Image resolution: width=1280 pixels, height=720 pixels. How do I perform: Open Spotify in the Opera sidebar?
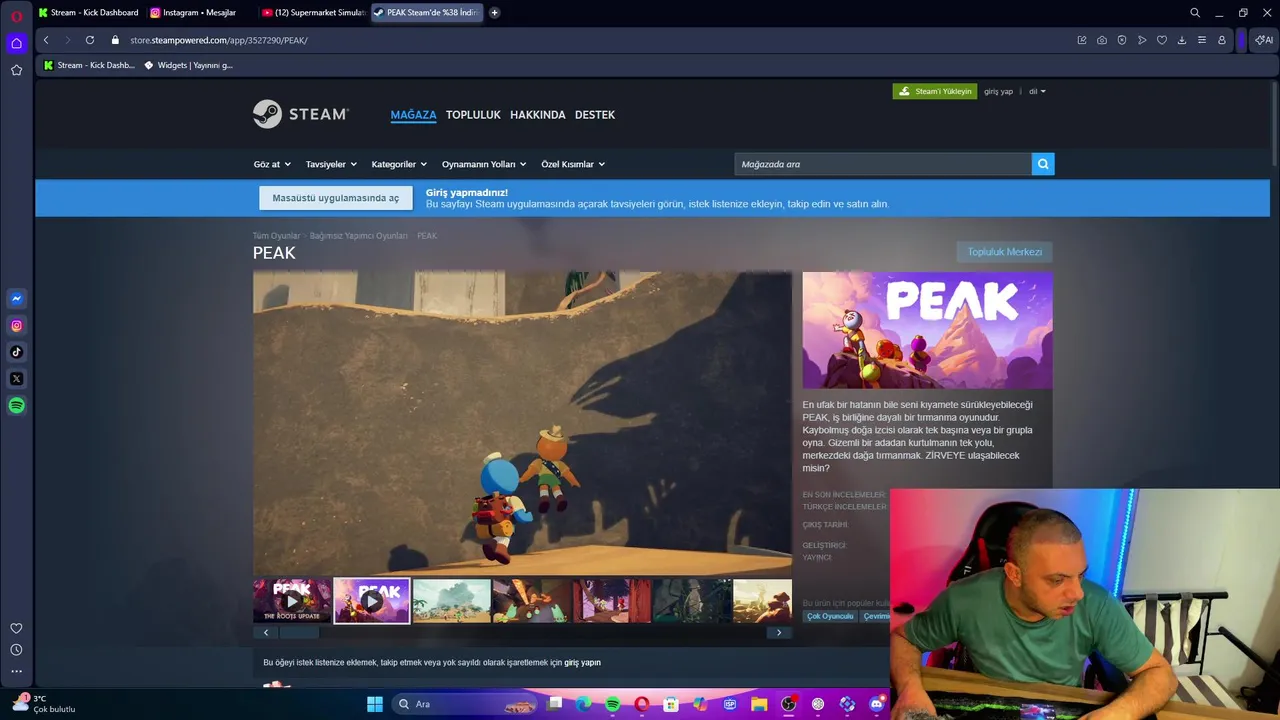click(x=16, y=405)
